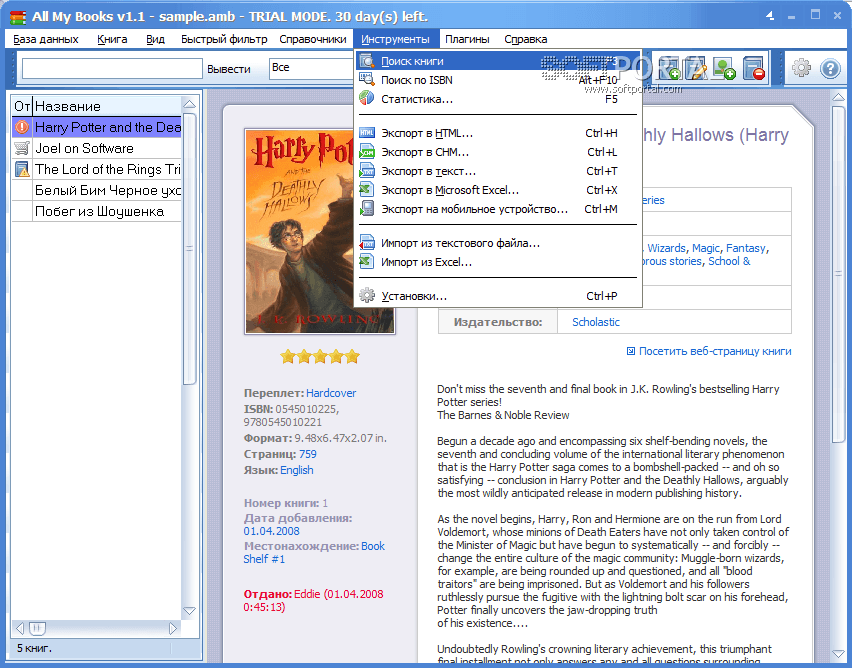The image size is (852, 668).
Task: Click the Excel icon beside Импорт из Excel
Action: pos(367,262)
